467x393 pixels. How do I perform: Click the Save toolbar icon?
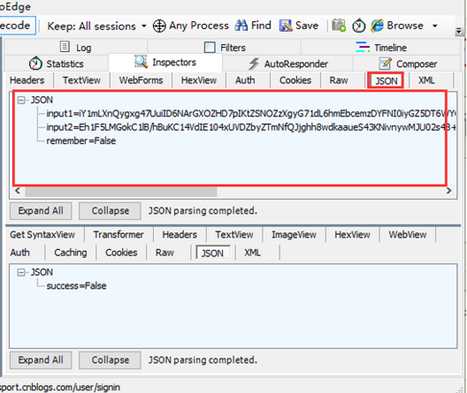285,25
